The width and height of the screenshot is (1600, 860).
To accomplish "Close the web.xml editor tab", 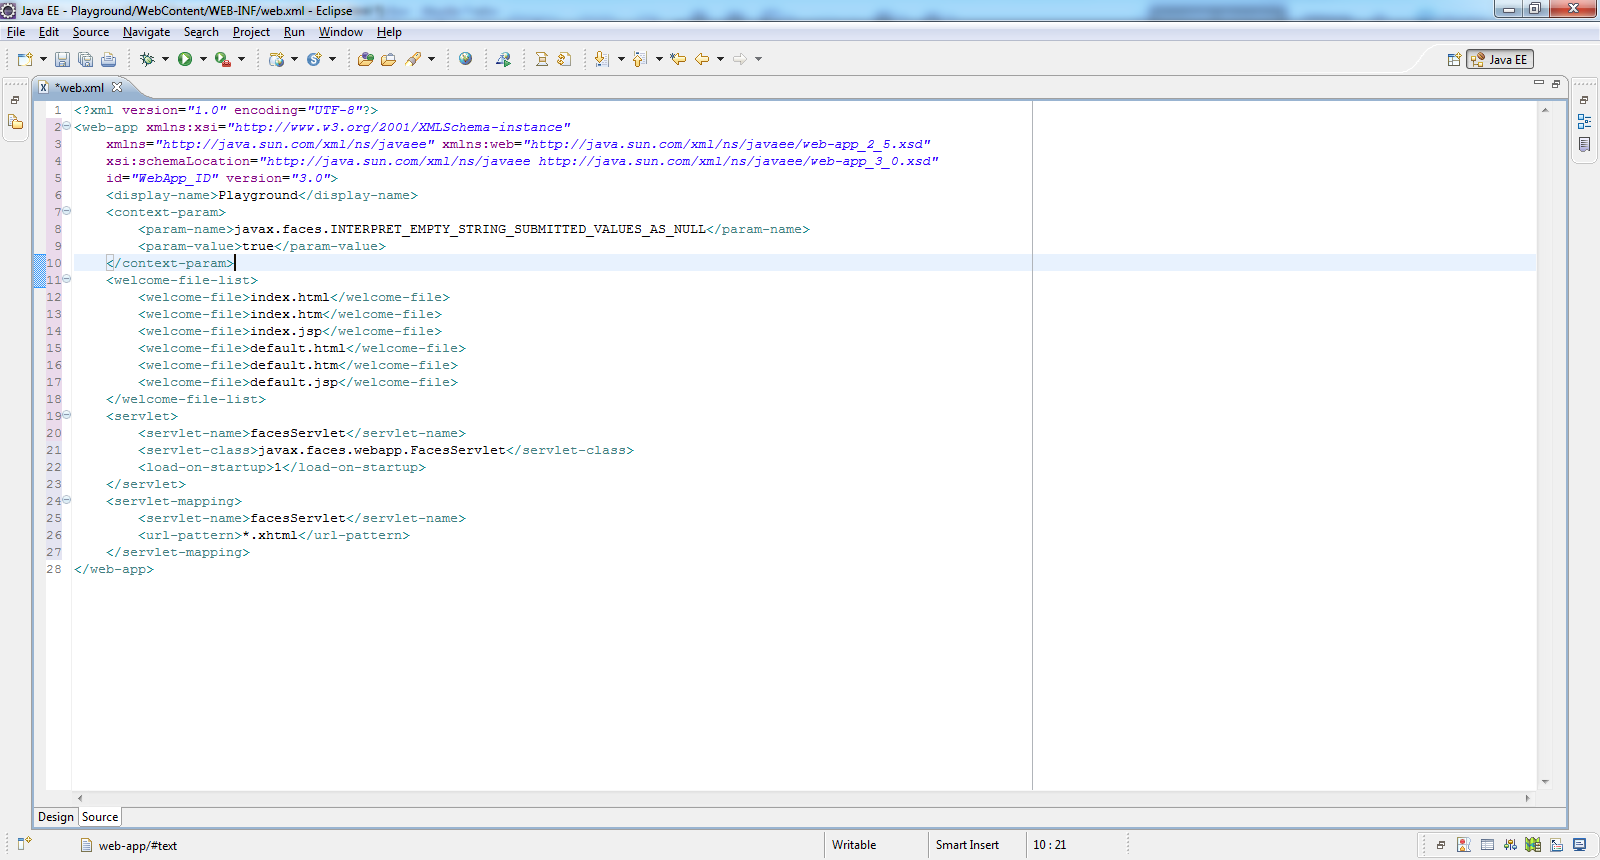I will coord(117,87).
